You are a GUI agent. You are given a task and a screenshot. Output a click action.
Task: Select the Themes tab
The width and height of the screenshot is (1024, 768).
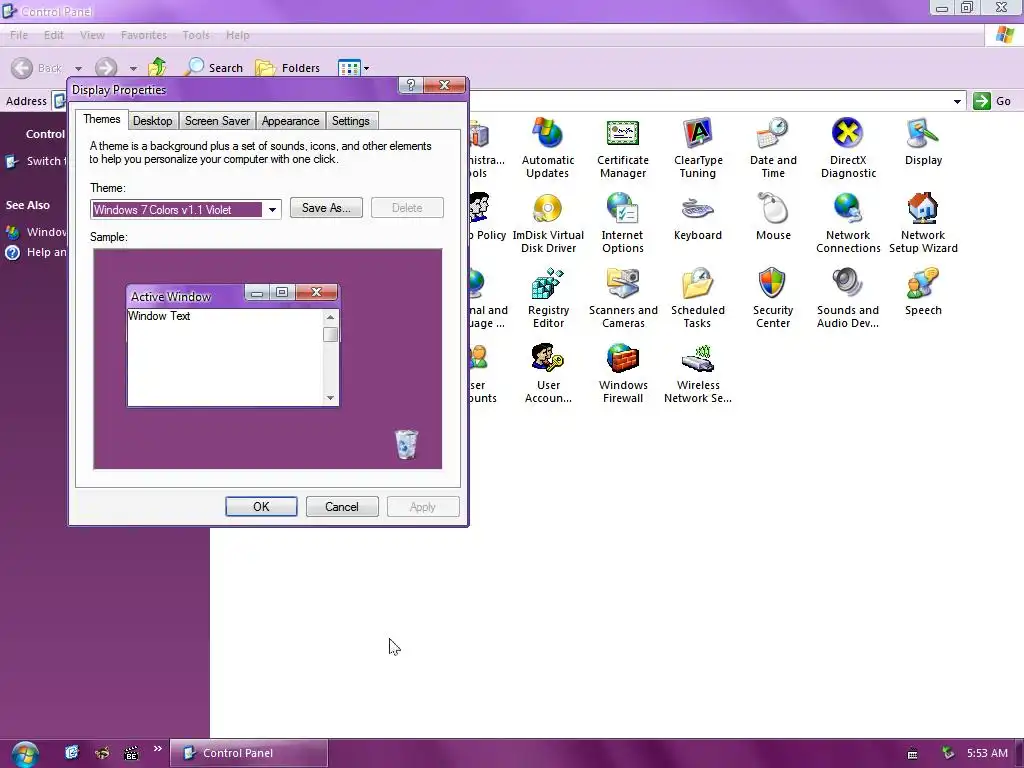[x=101, y=119]
